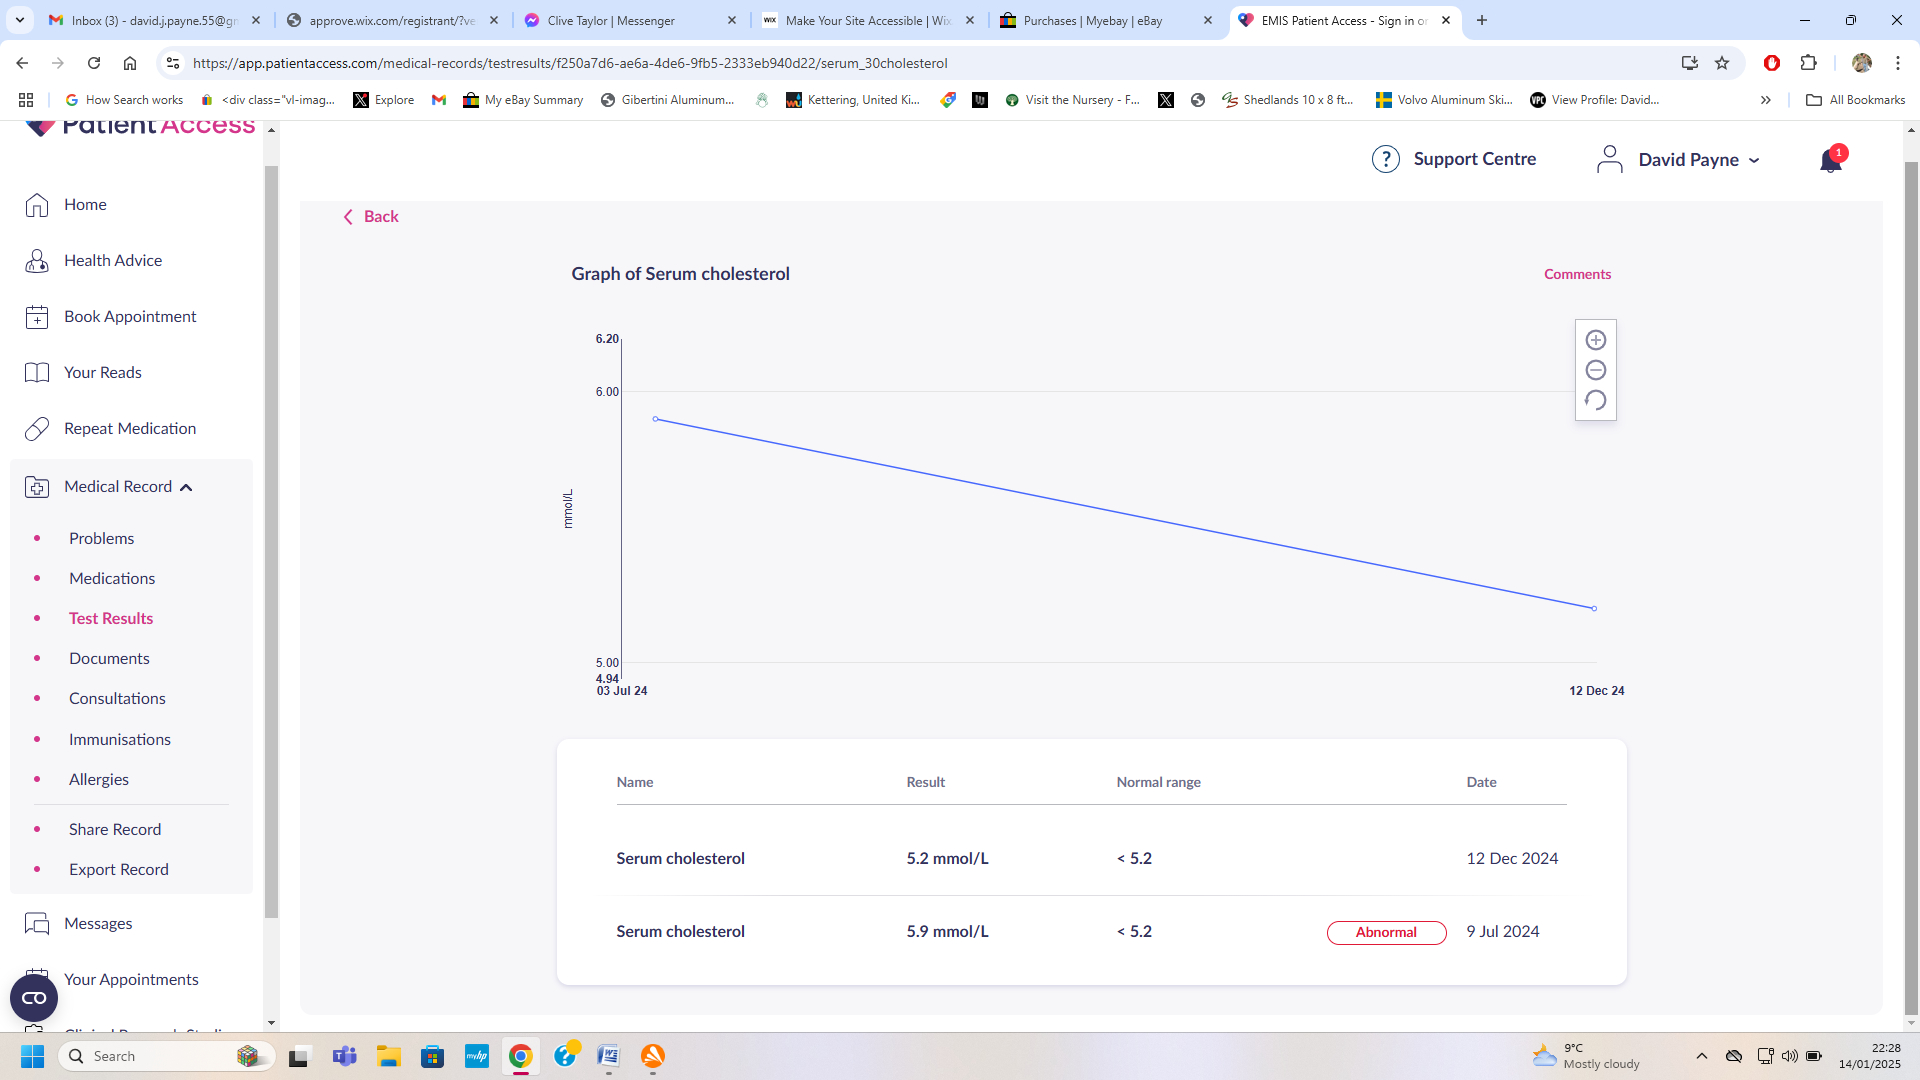Open the chat widget in bottom left
Screen dimensions: 1920x1080
pyautogui.click(x=34, y=998)
